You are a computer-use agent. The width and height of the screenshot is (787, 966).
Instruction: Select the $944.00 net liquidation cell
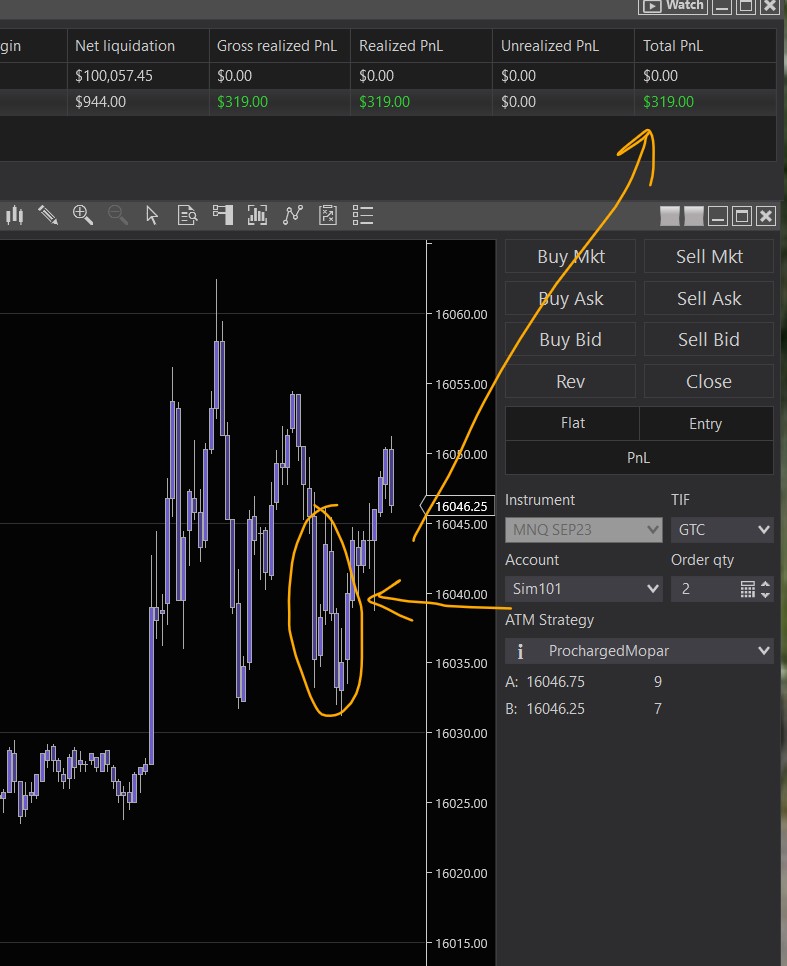click(138, 102)
